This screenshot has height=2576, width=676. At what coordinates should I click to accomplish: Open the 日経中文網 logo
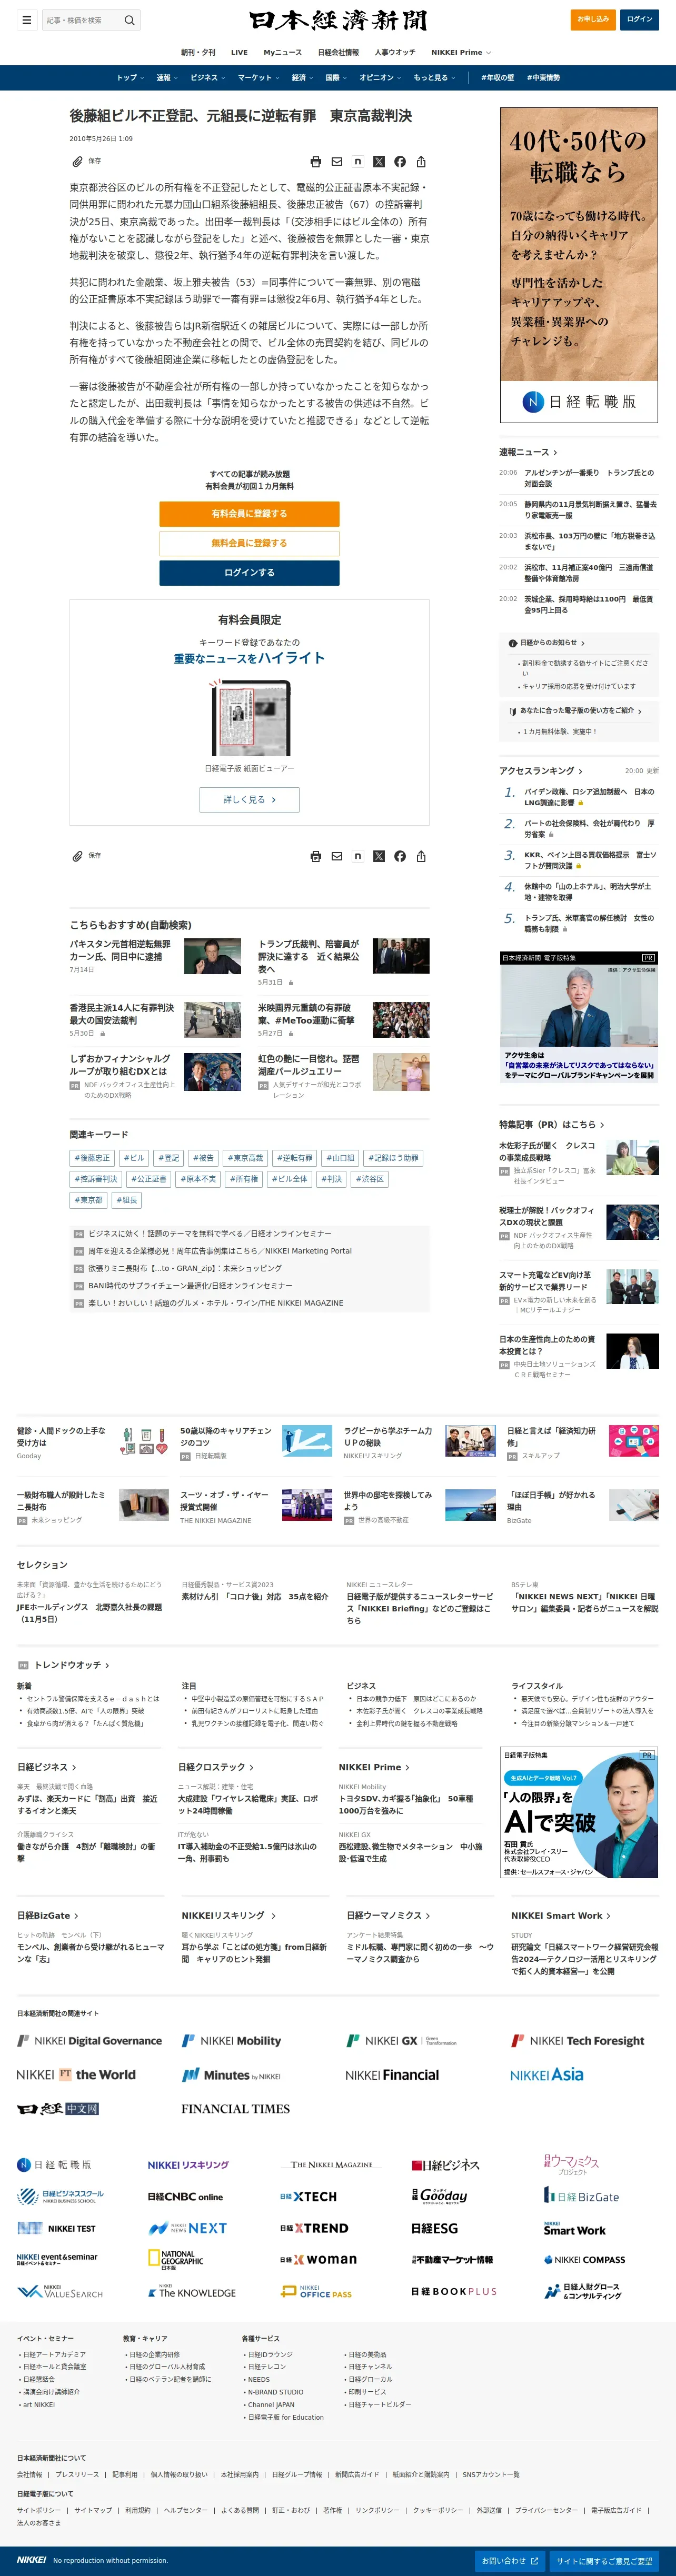58,2109
